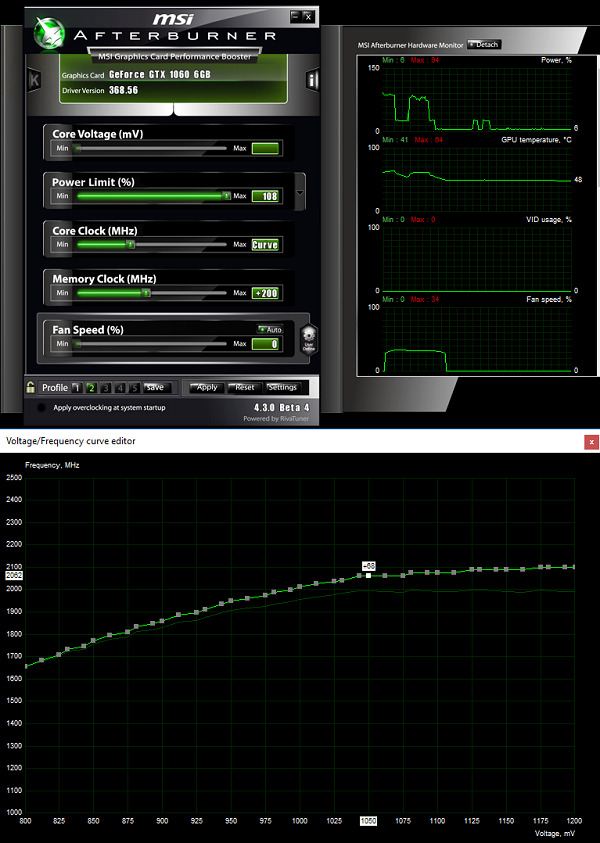This screenshot has height=843, width=600.
Task: Detach the Hardware Monitor
Action: click(484, 45)
